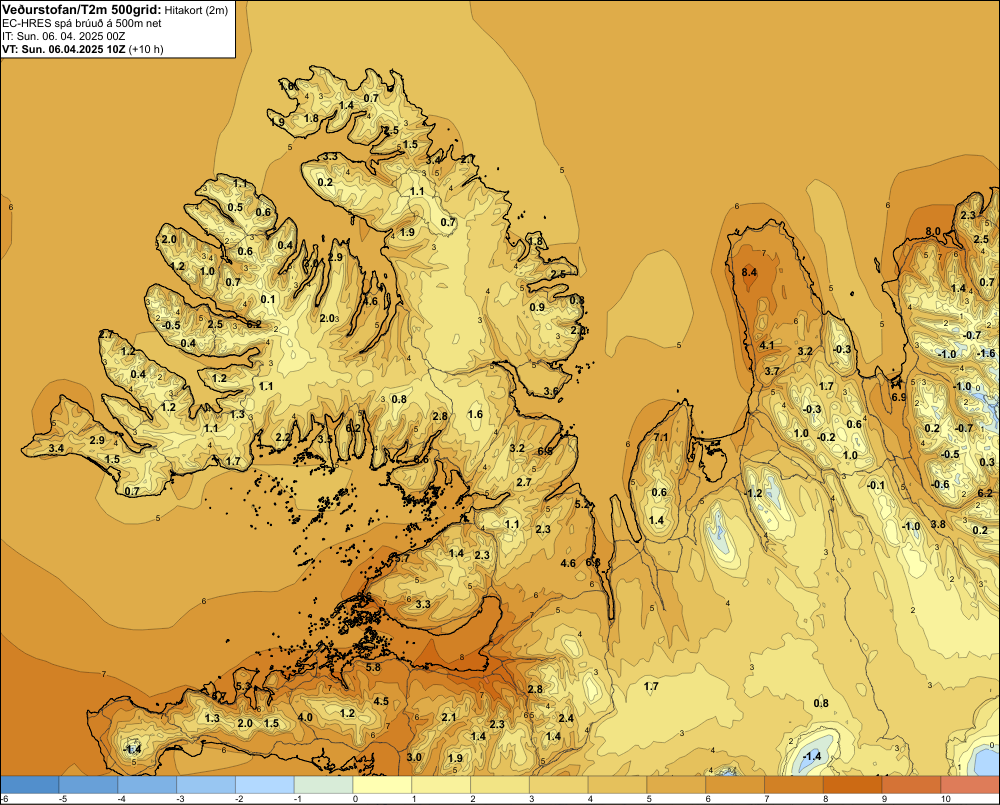The height and width of the screenshot is (805, 1000).
Task: Click the 8.4 temperature value on the map
Action: [749, 272]
